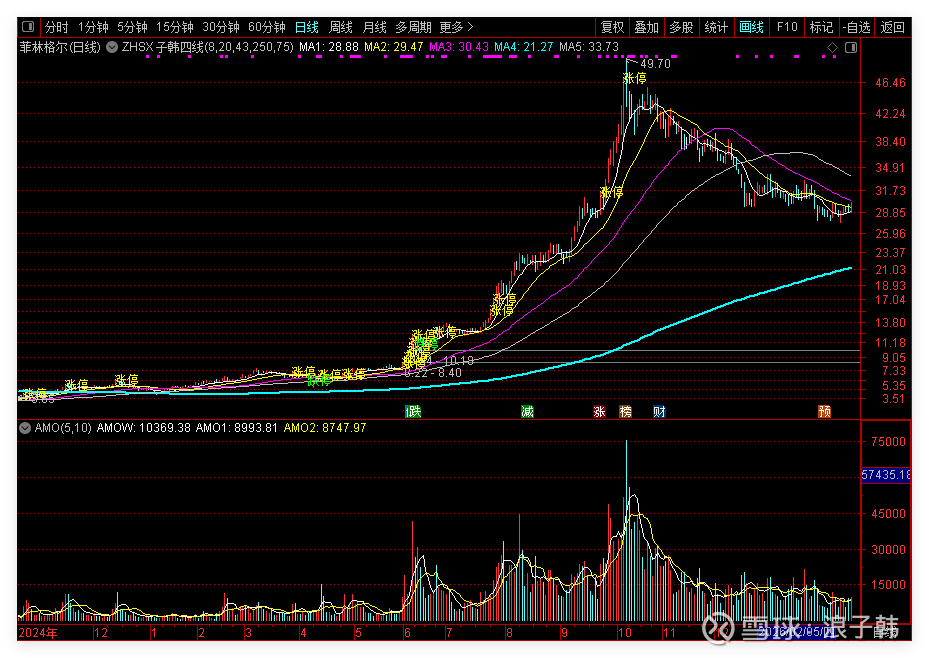Image resolution: width=929 pixels, height=658 pixels.
Task: Click 返回 to go back
Action: point(892,27)
